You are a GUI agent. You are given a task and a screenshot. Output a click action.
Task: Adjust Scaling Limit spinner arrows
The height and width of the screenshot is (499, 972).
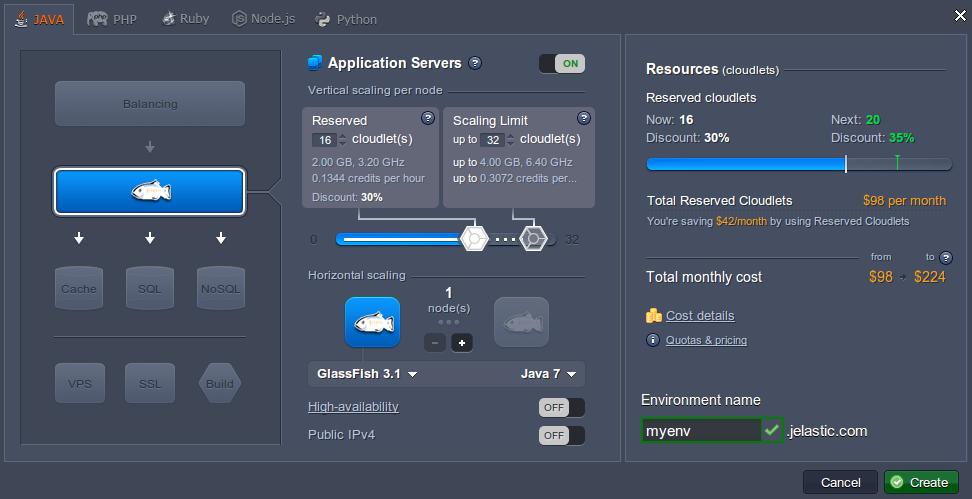coord(511,140)
